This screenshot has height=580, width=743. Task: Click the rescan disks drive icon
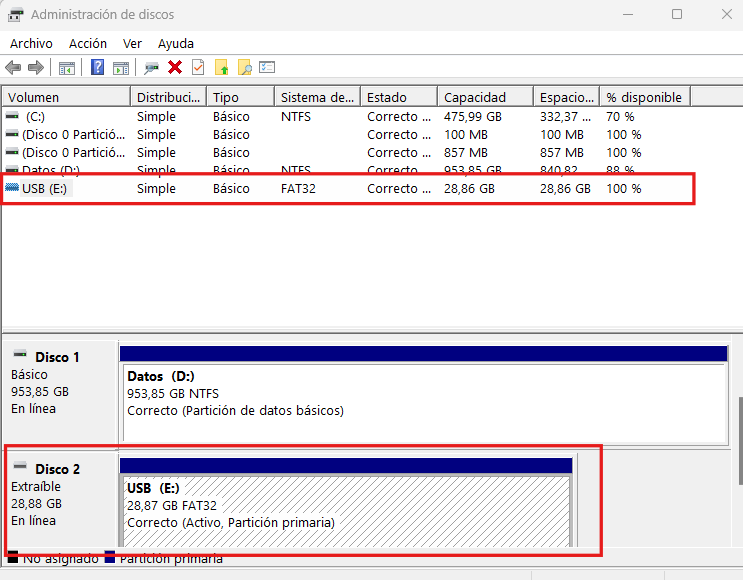tap(152, 68)
